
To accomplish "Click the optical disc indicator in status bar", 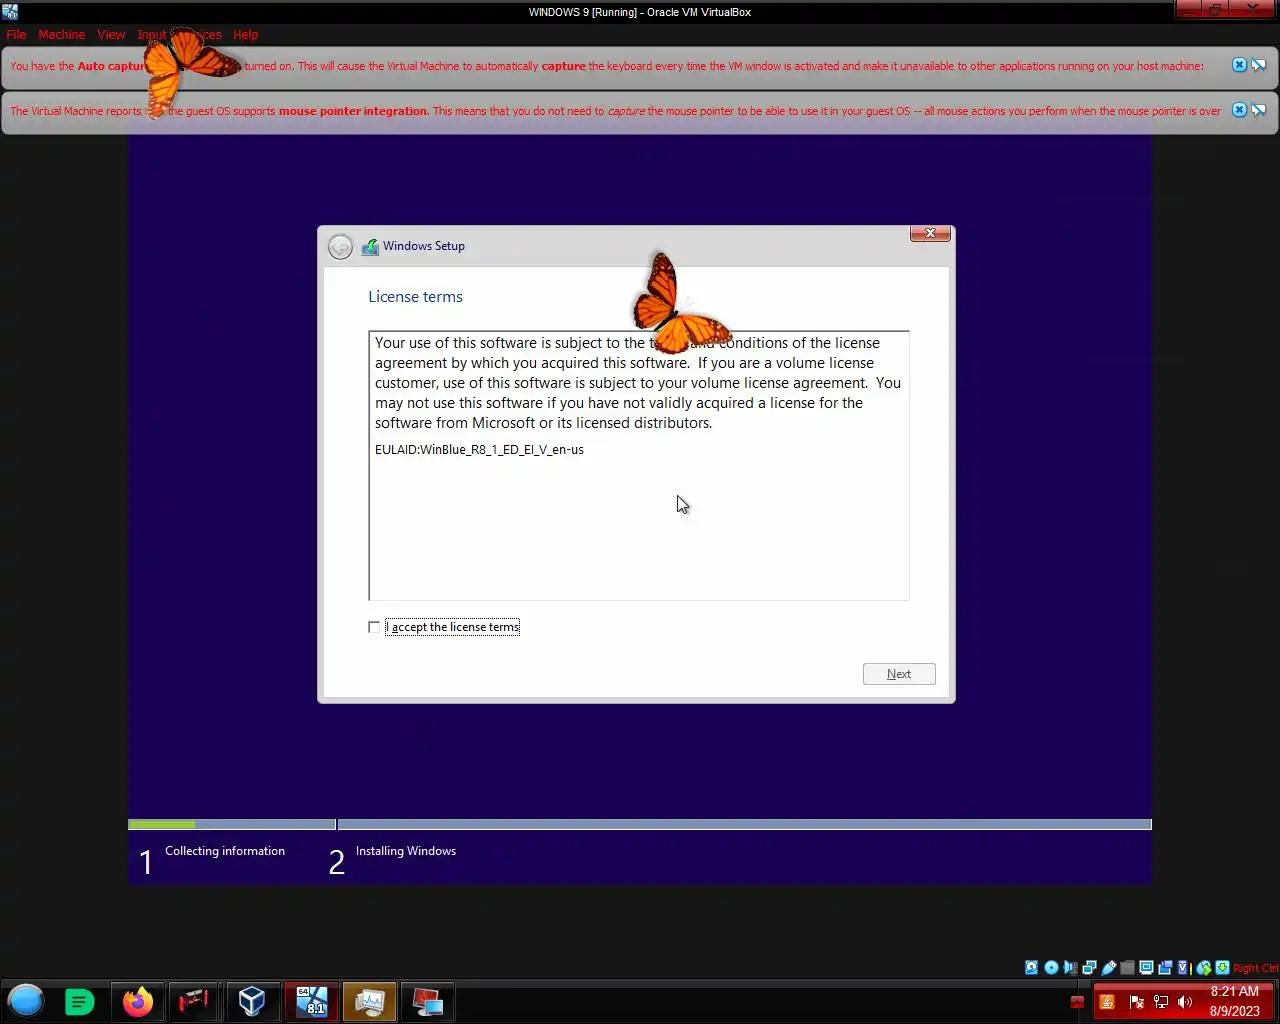I will [x=1051, y=967].
